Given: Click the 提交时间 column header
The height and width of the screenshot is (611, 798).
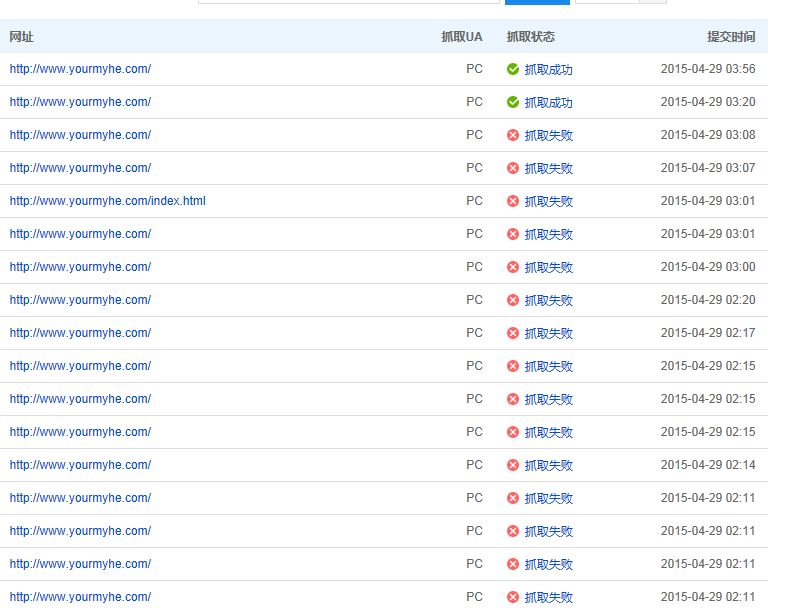Looking at the screenshot, I should (730, 37).
